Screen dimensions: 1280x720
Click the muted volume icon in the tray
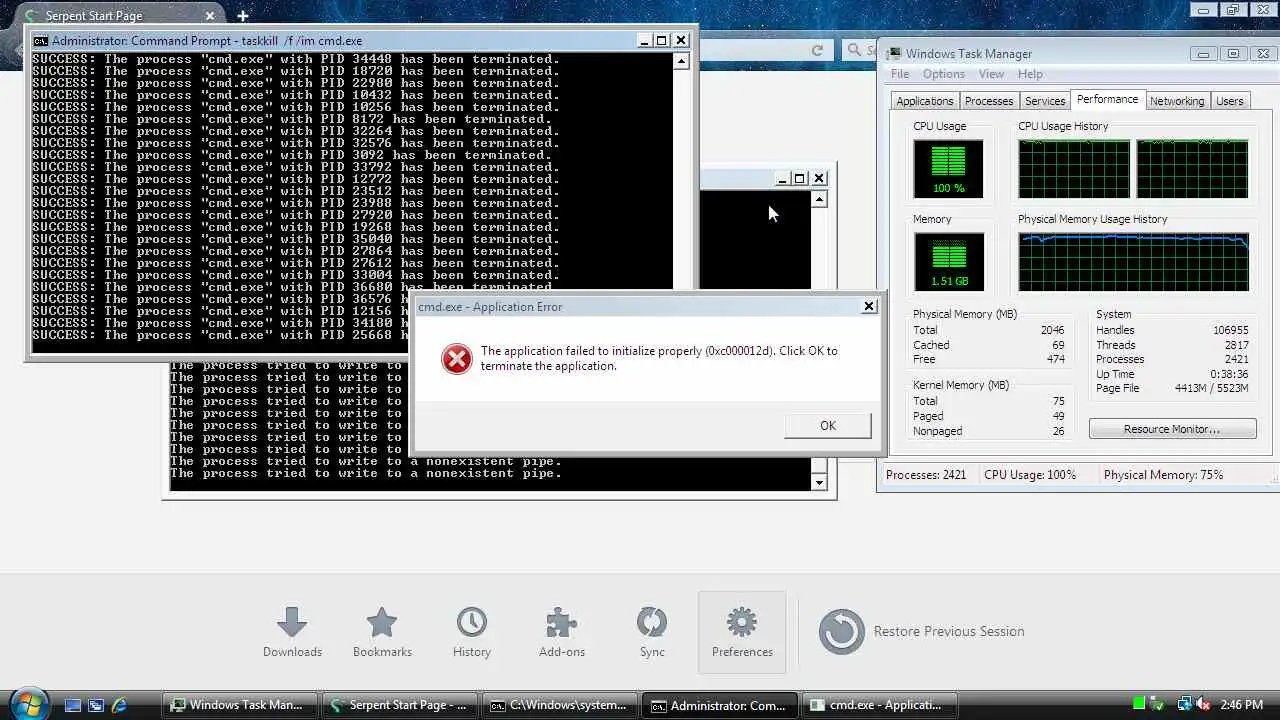click(x=1203, y=705)
